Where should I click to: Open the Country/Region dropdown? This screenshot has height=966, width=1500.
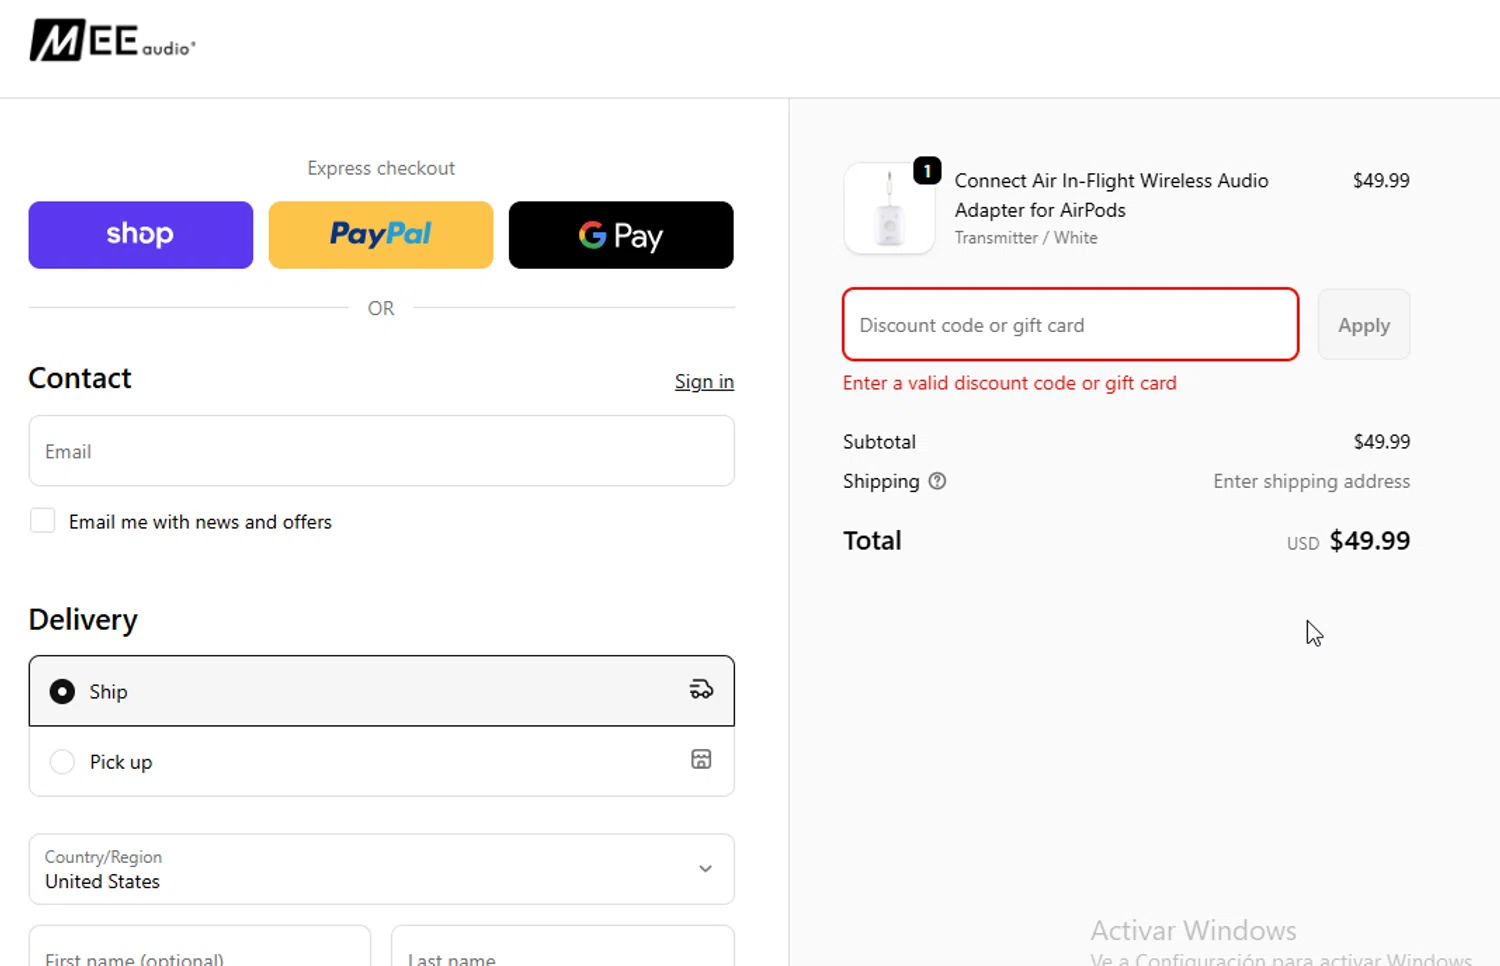point(381,869)
